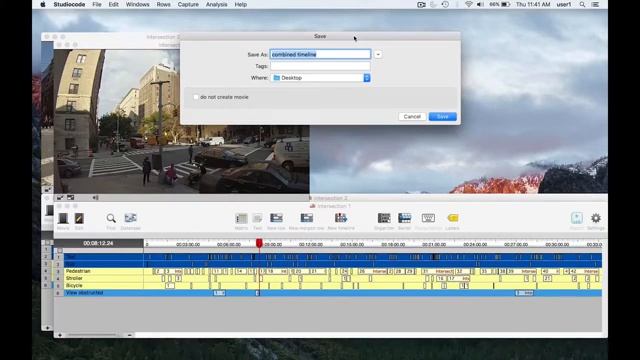Screen dimensions: 640x360
Task: Click the red playhead marker
Action: coord(259,243)
